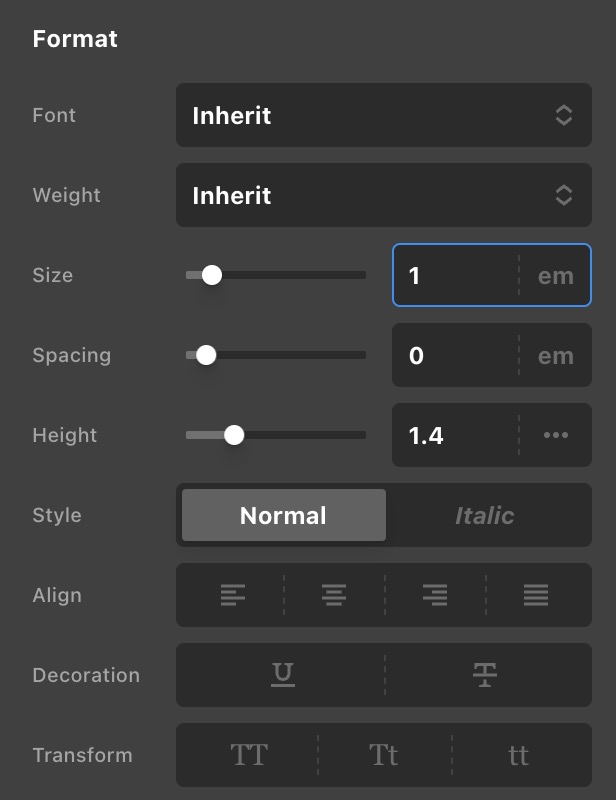Open the line Height unit options
This screenshot has height=800, width=616.
click(556, 435)
